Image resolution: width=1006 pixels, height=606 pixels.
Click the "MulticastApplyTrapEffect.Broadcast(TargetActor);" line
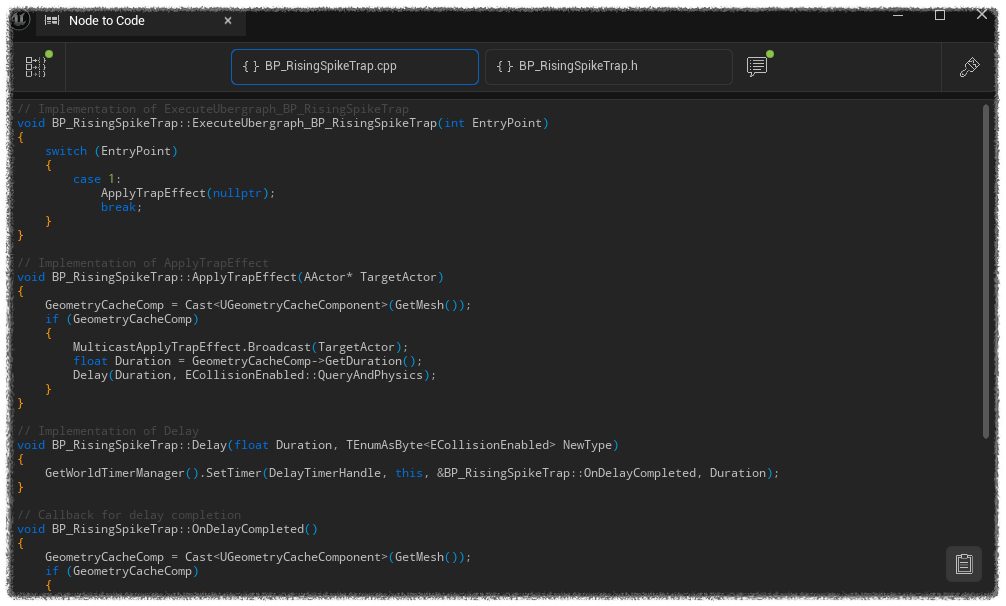(241, 347)
